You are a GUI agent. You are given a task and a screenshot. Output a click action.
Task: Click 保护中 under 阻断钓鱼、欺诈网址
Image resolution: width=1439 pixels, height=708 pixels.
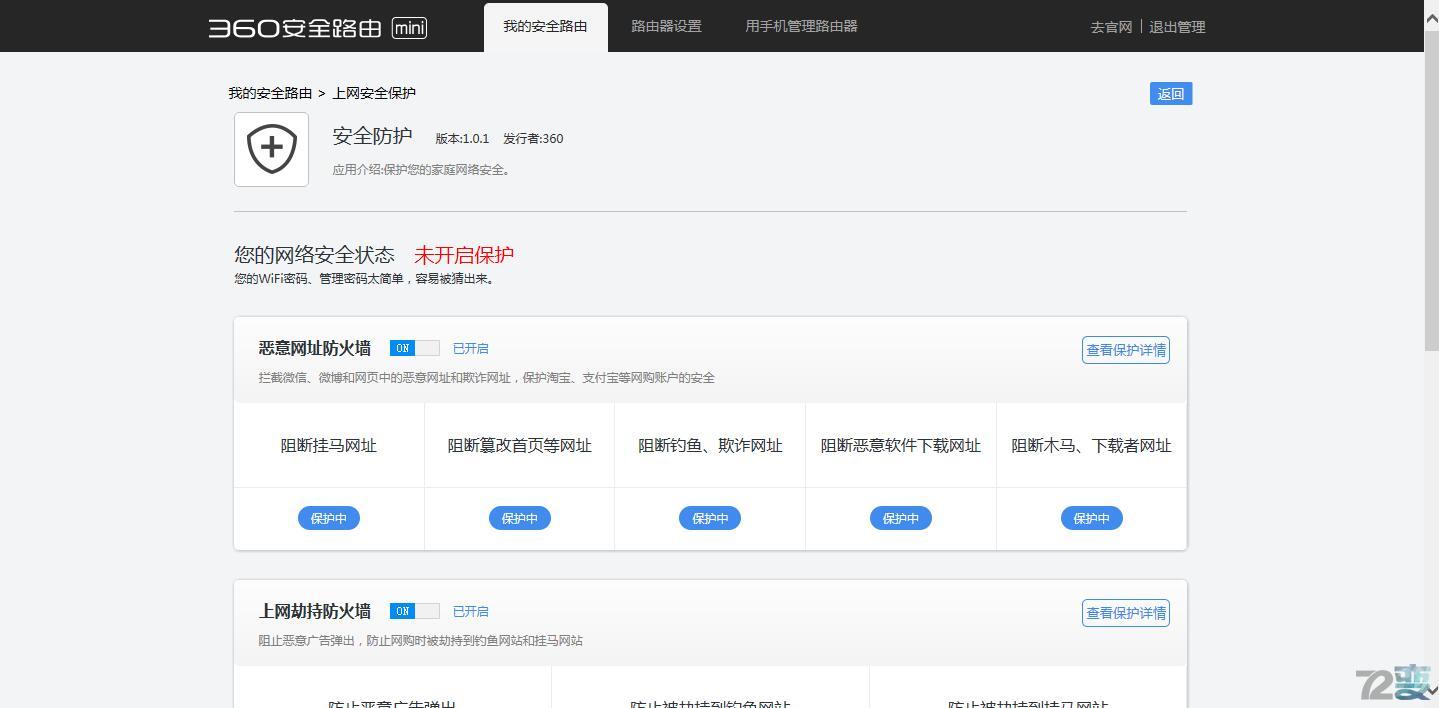(709, 518)
